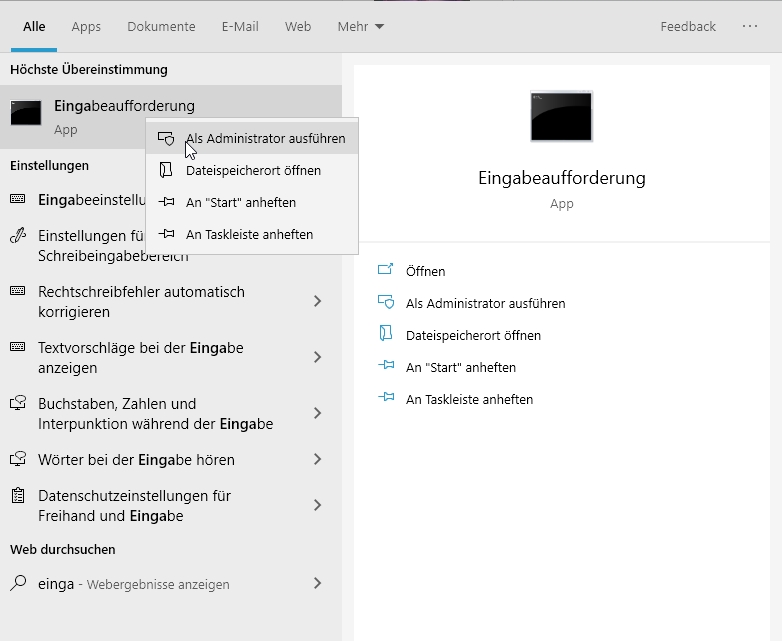Click shield icon in context menu

[166, 138]
